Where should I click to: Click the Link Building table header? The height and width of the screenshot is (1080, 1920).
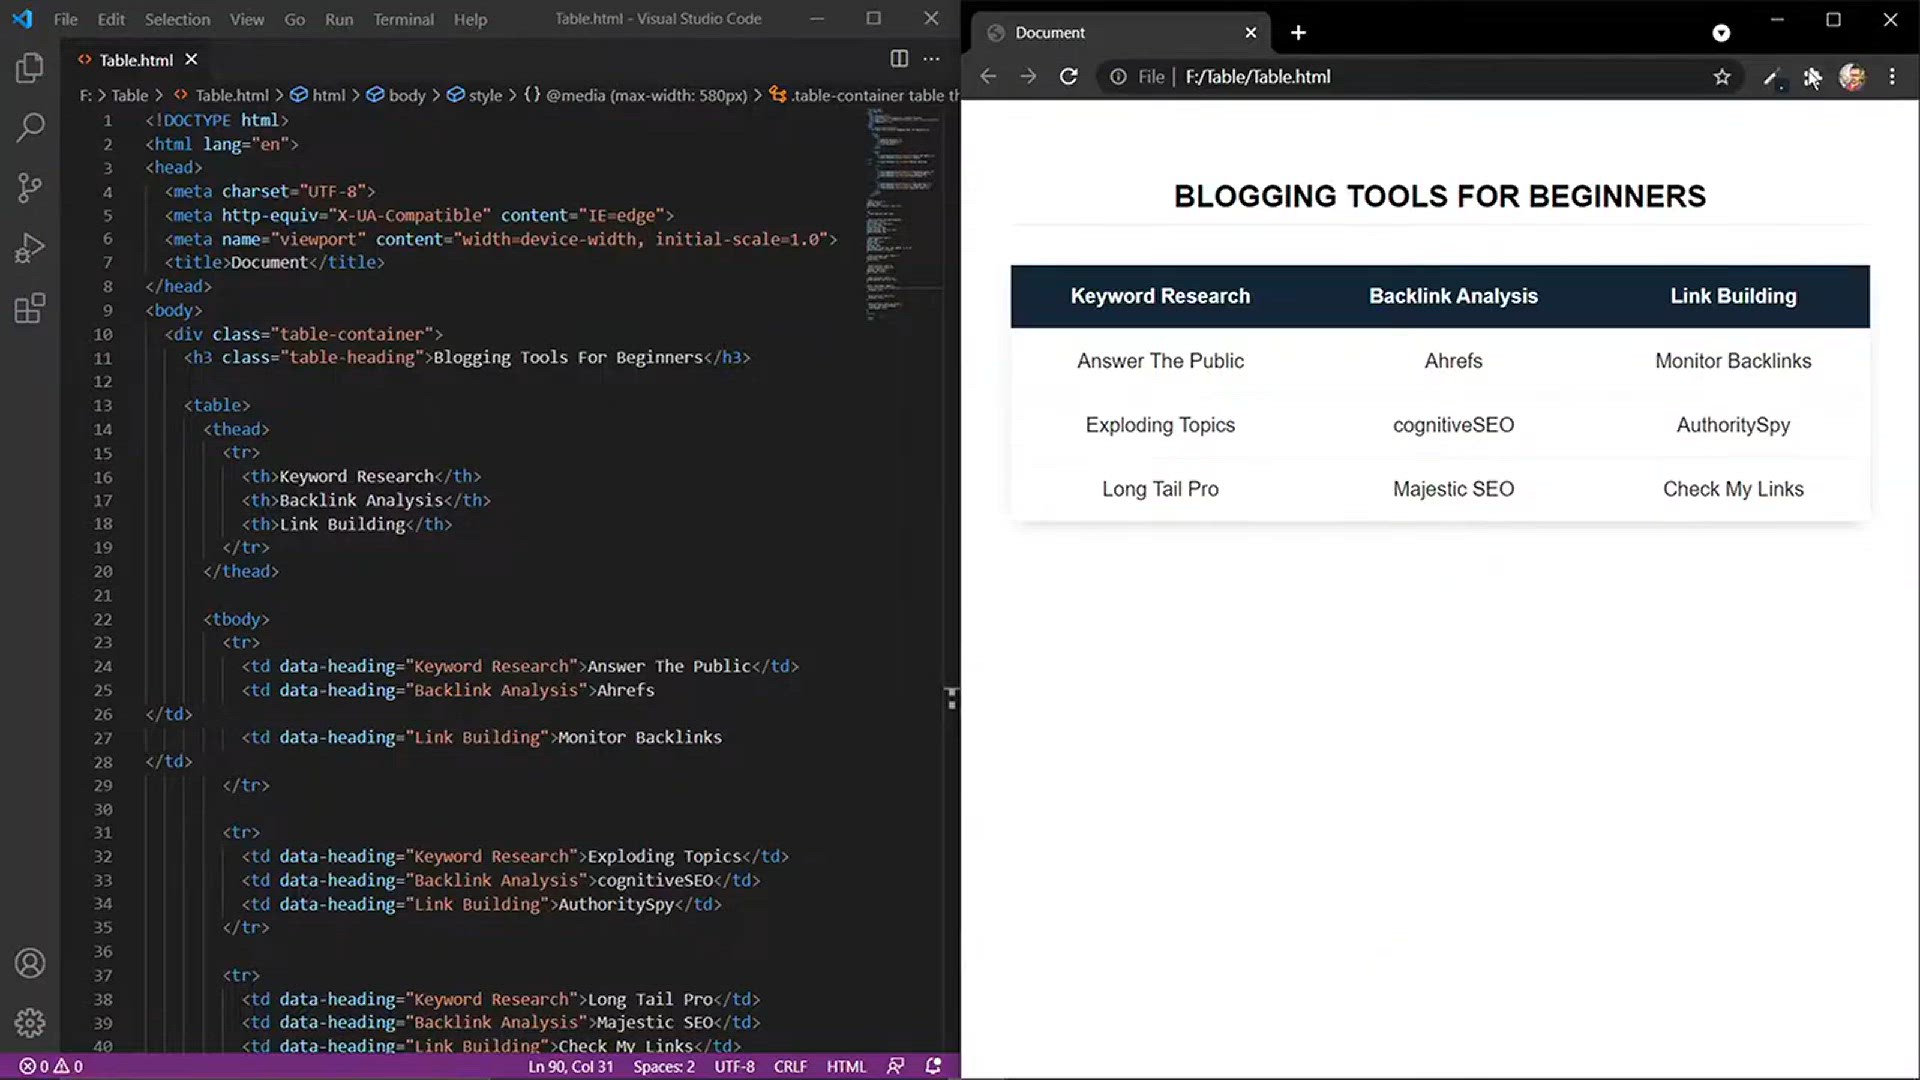[1733, 296]
